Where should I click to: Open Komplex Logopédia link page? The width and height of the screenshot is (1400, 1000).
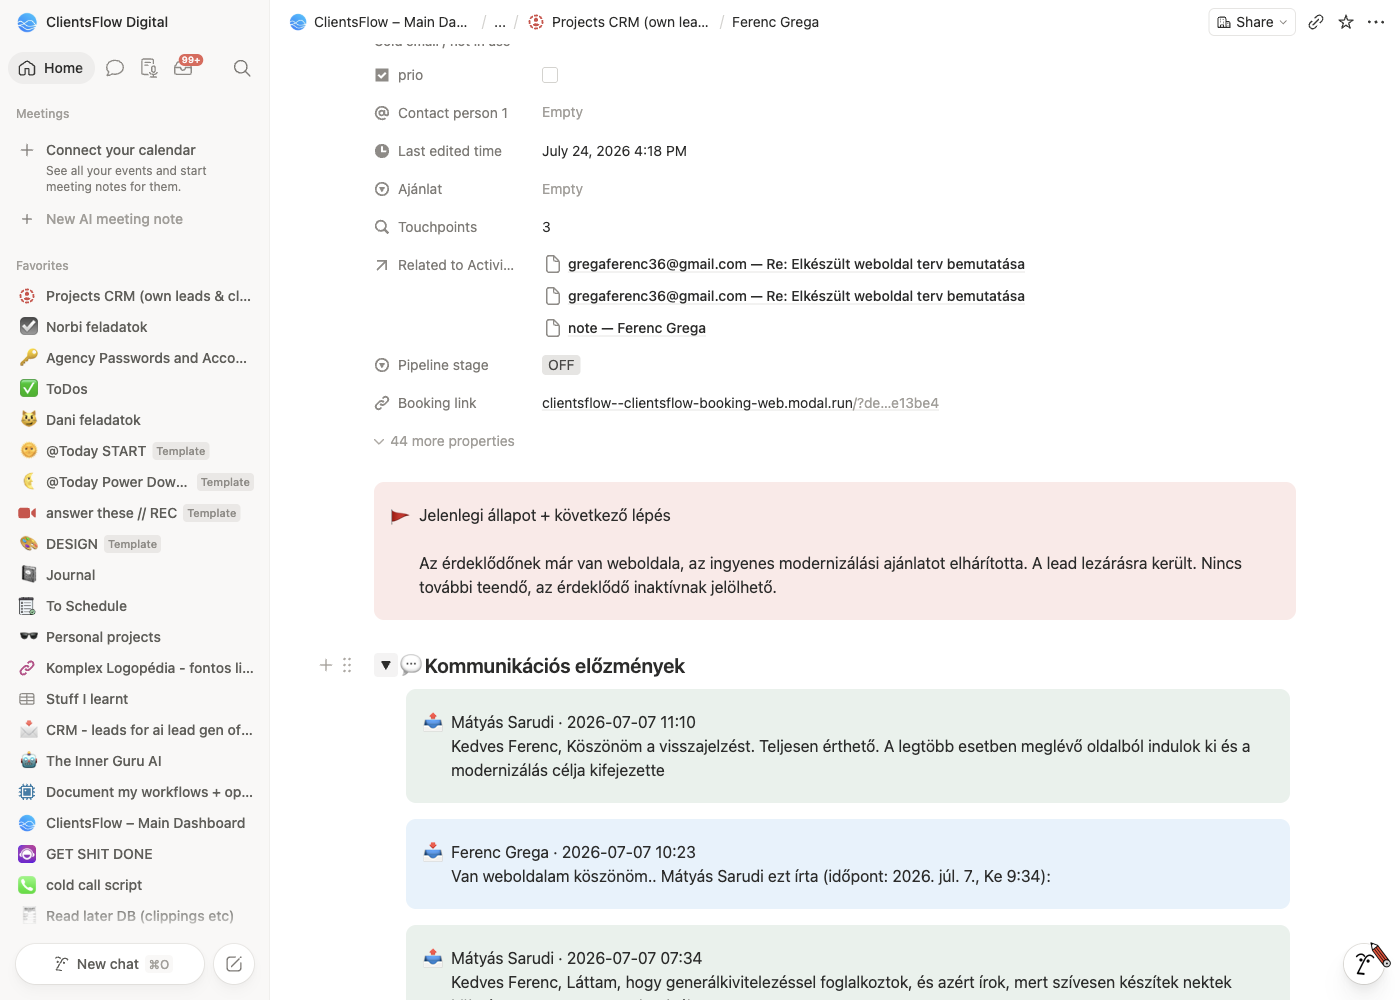(134, 668)
